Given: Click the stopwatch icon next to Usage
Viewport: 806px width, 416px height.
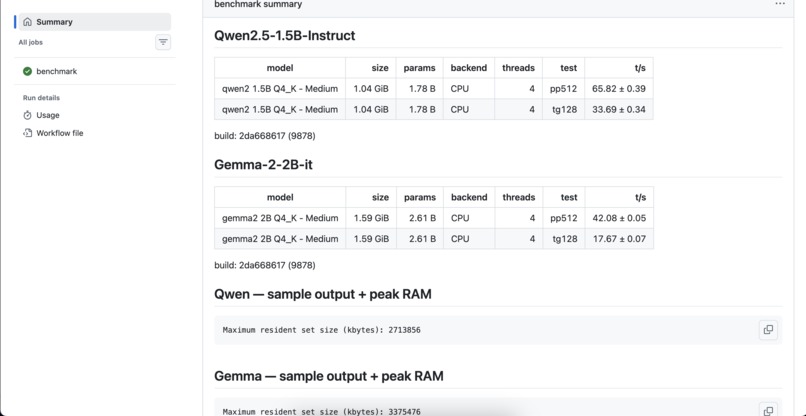Looking at the screenshot, I should 28,115.
